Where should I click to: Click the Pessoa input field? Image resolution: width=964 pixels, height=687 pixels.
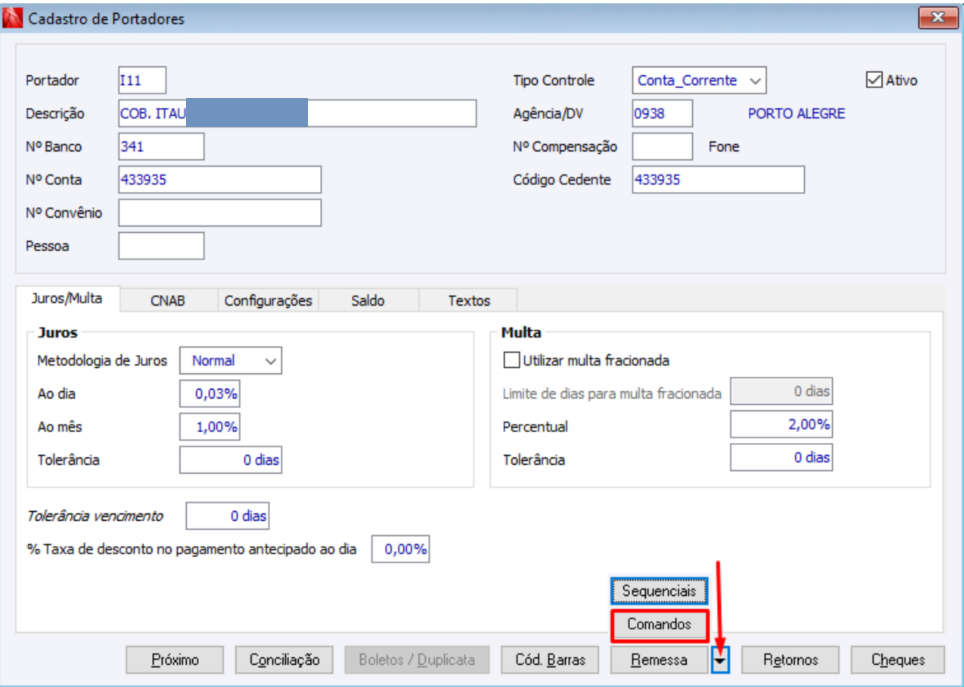pyautogui.click(x=161, y=247)
